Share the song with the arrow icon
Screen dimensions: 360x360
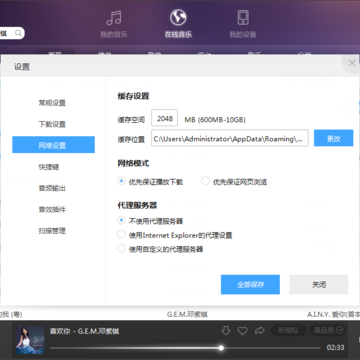tap(259, 330)
